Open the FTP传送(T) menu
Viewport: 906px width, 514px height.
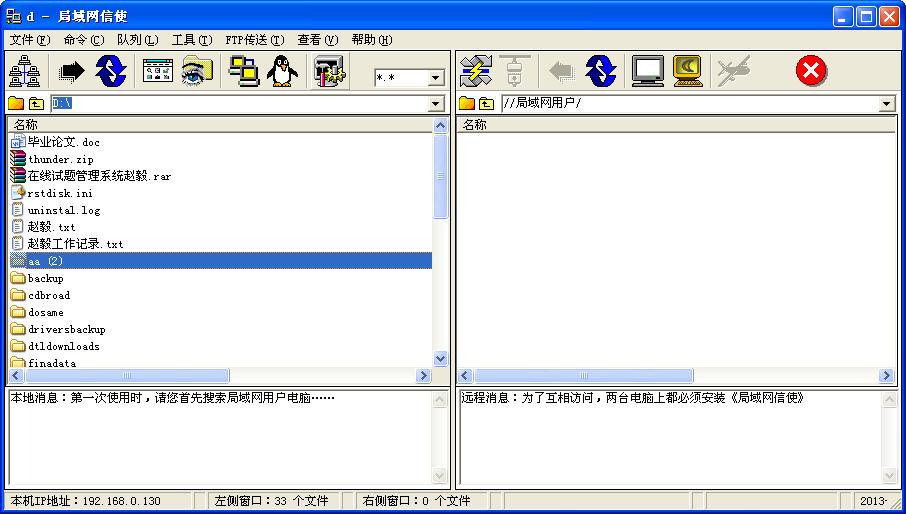254,40
